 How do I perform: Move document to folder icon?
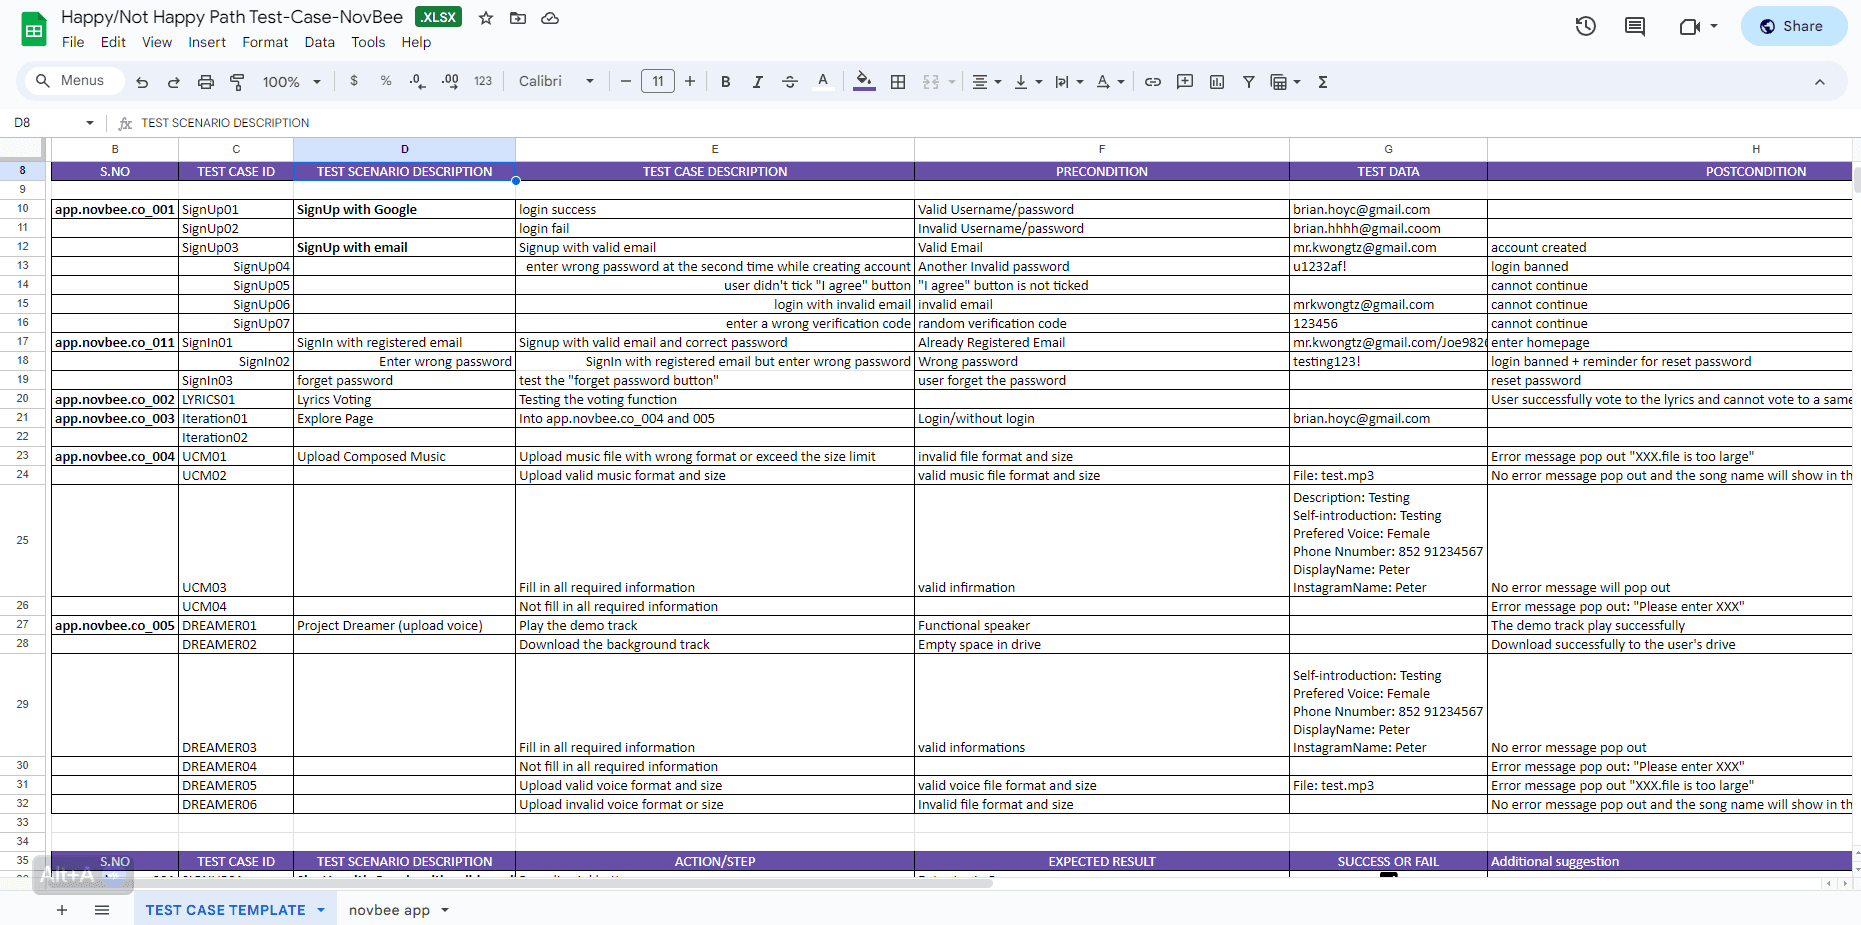coord(518,18)
